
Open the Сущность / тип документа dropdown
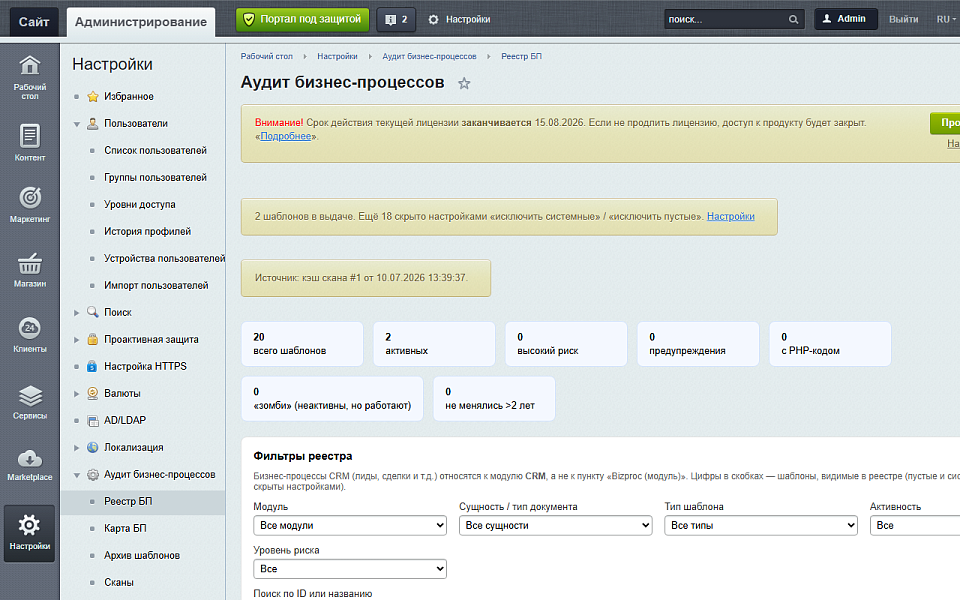(555, 525)
